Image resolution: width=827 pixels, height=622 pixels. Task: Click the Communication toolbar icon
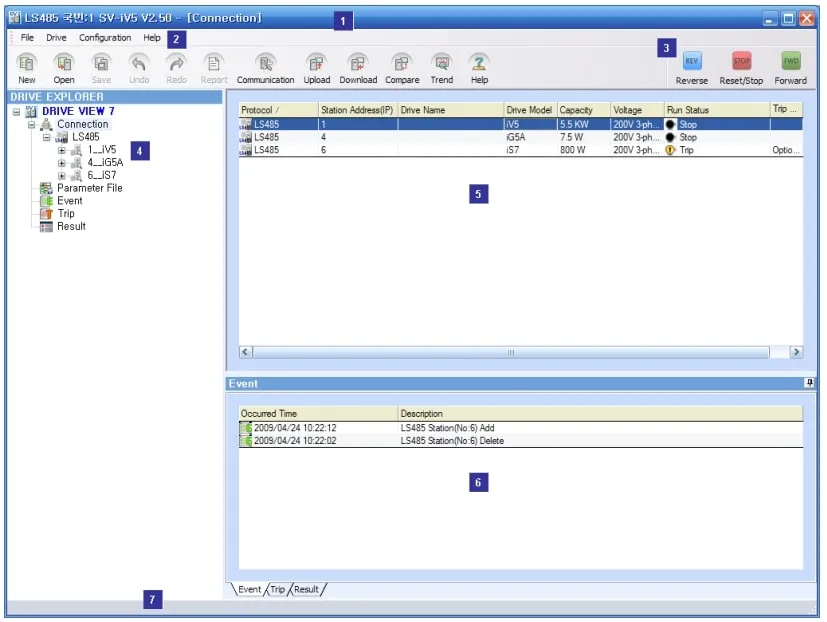coord(265,63)
